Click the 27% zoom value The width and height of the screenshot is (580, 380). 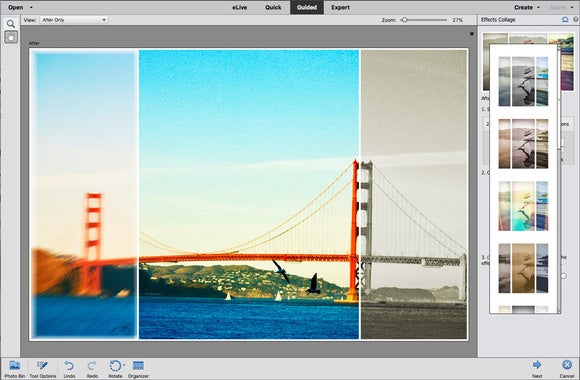pyautogui.click(x=458, y=20)
